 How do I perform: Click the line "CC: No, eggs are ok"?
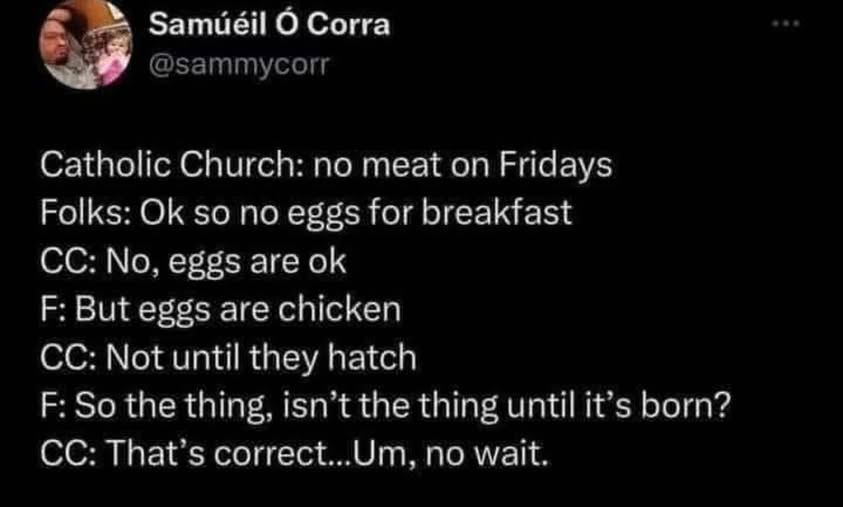click(193, 262)
